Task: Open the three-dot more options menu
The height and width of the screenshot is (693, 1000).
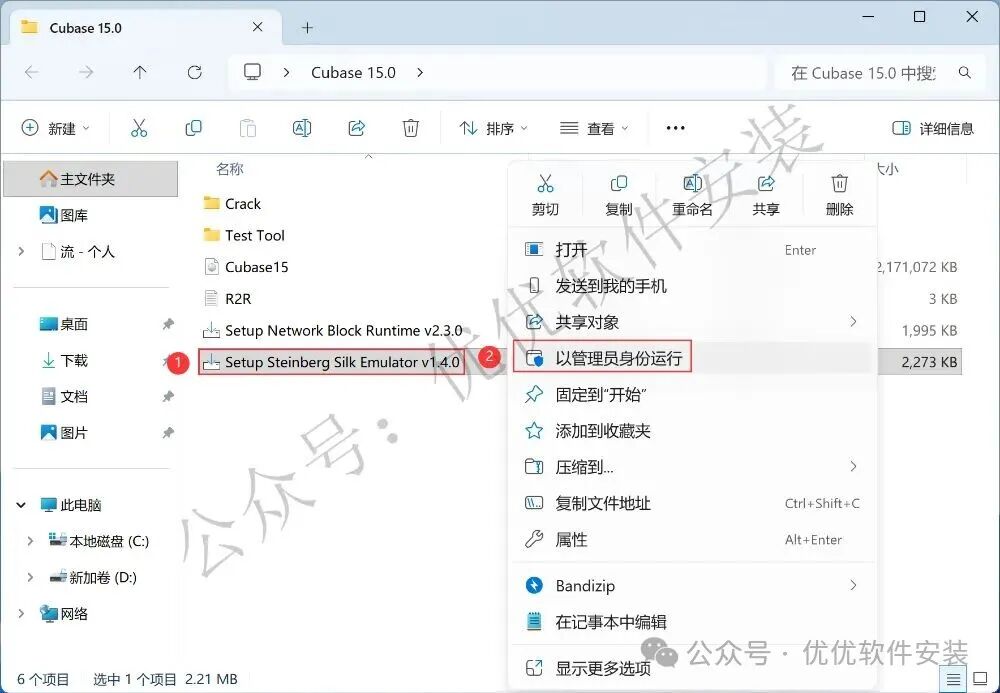Action: click(675, 128)
